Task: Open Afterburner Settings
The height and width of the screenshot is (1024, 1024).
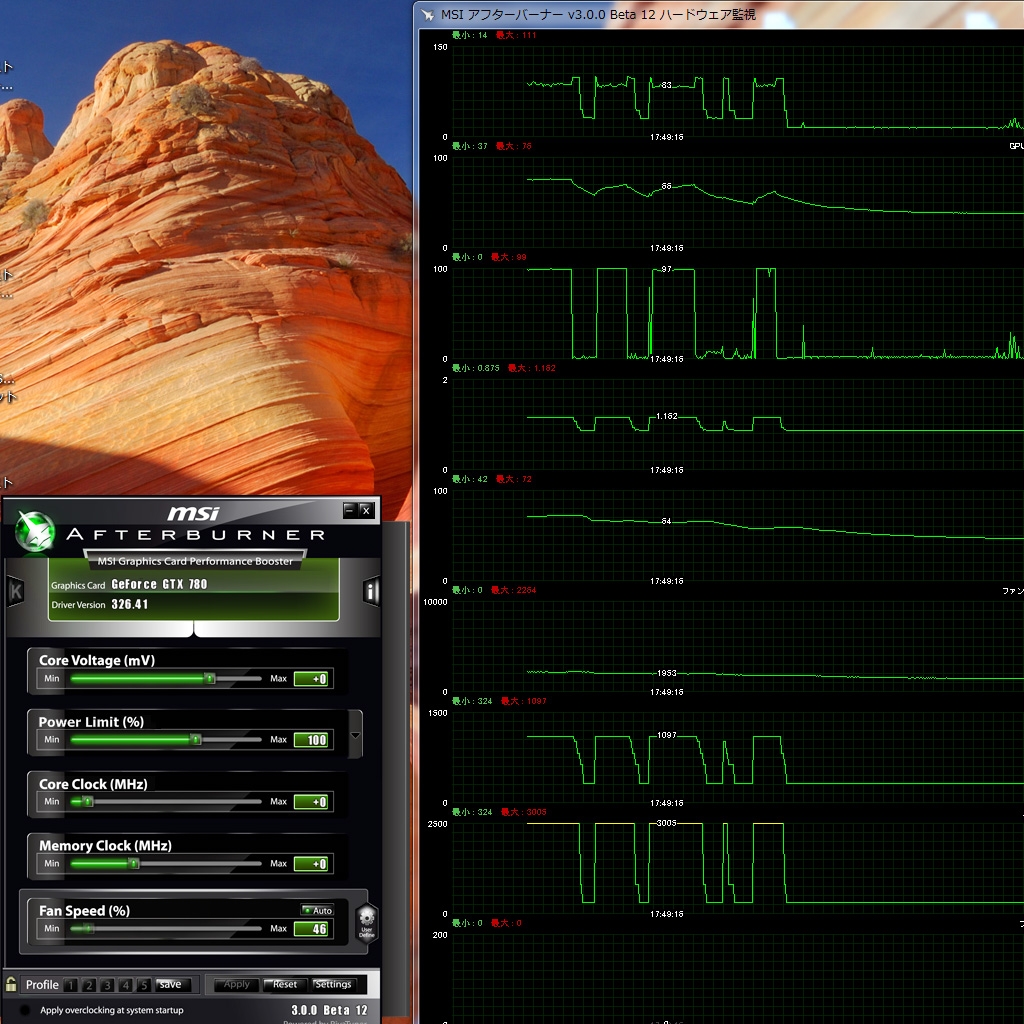Action: [x=333, y=984]
